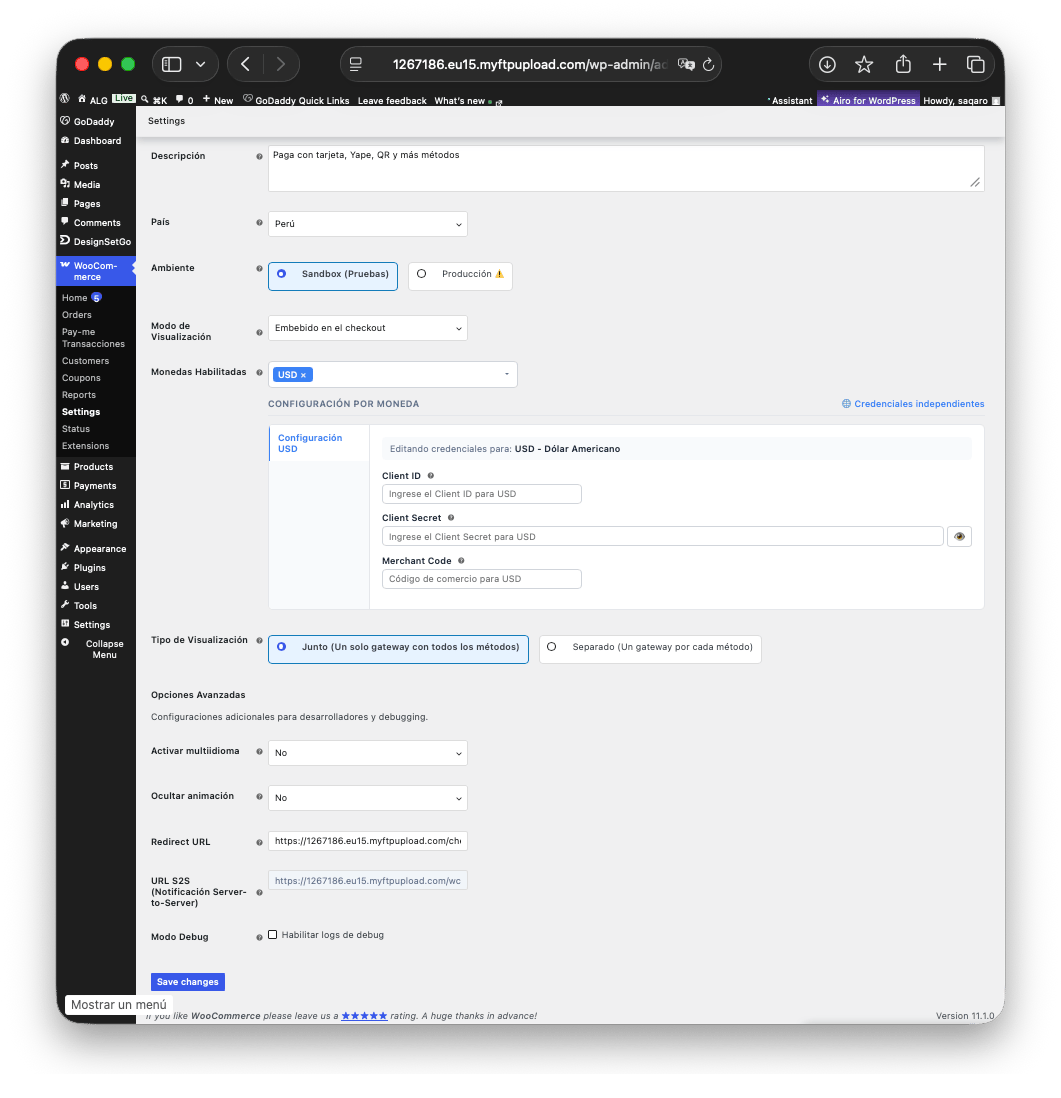The image size is (1061, 1098).
Task: Click five-star rating link in footer
Action: [x=364, y=1016]
